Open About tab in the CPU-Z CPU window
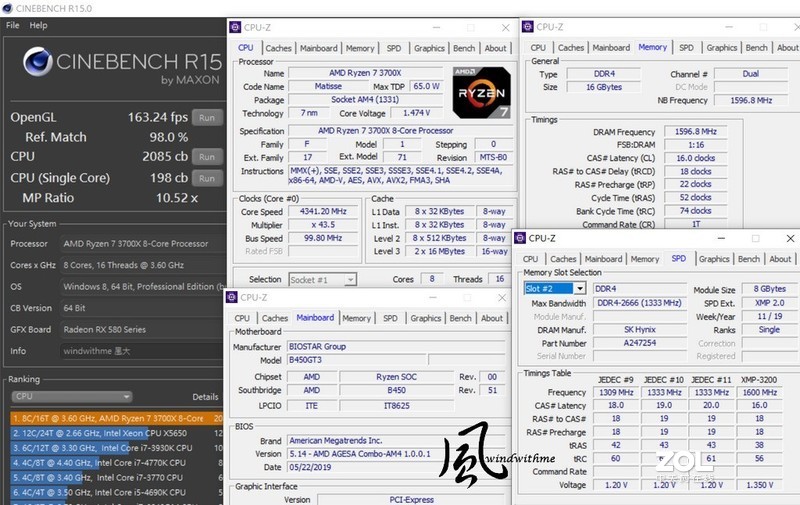Image resolution: width=800 pixels, height=505 pixels. click(x=495, y=48)
